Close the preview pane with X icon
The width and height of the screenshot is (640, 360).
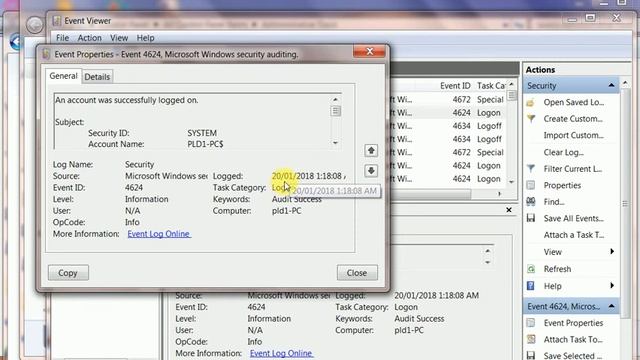pos(509,210)
